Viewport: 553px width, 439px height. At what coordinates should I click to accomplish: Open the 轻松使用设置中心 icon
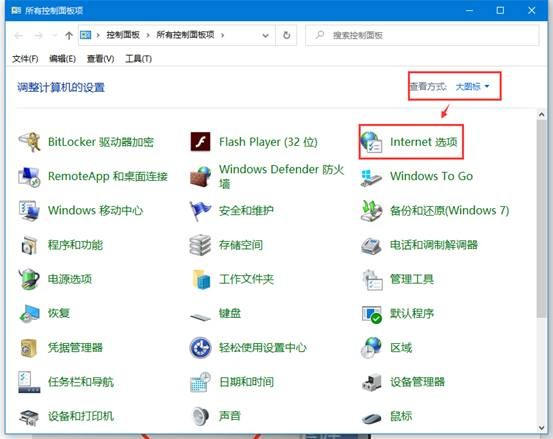(200, 348)
